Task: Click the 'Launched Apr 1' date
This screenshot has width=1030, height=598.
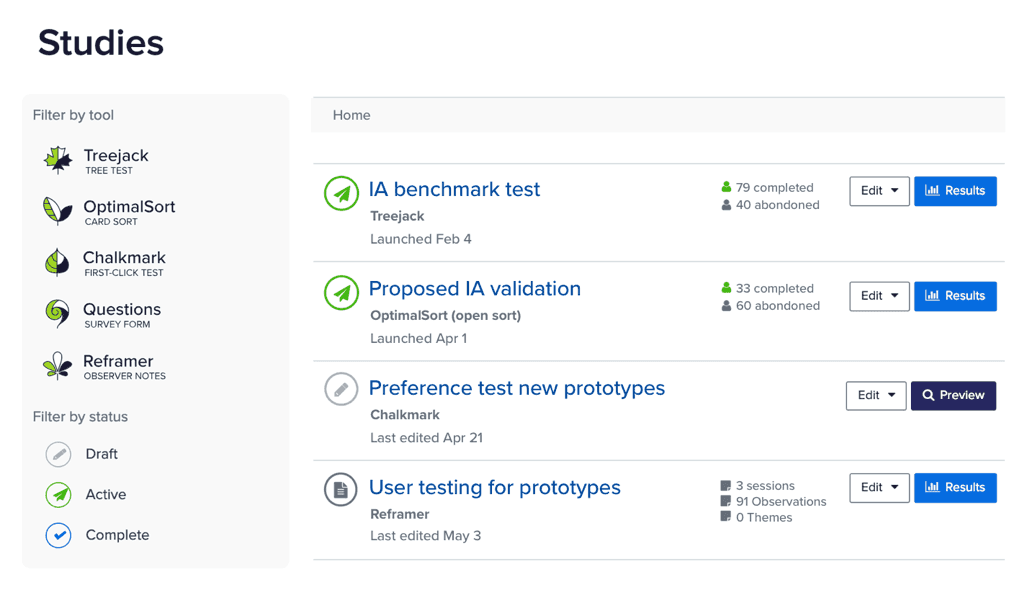Action: tap(418, 338)
